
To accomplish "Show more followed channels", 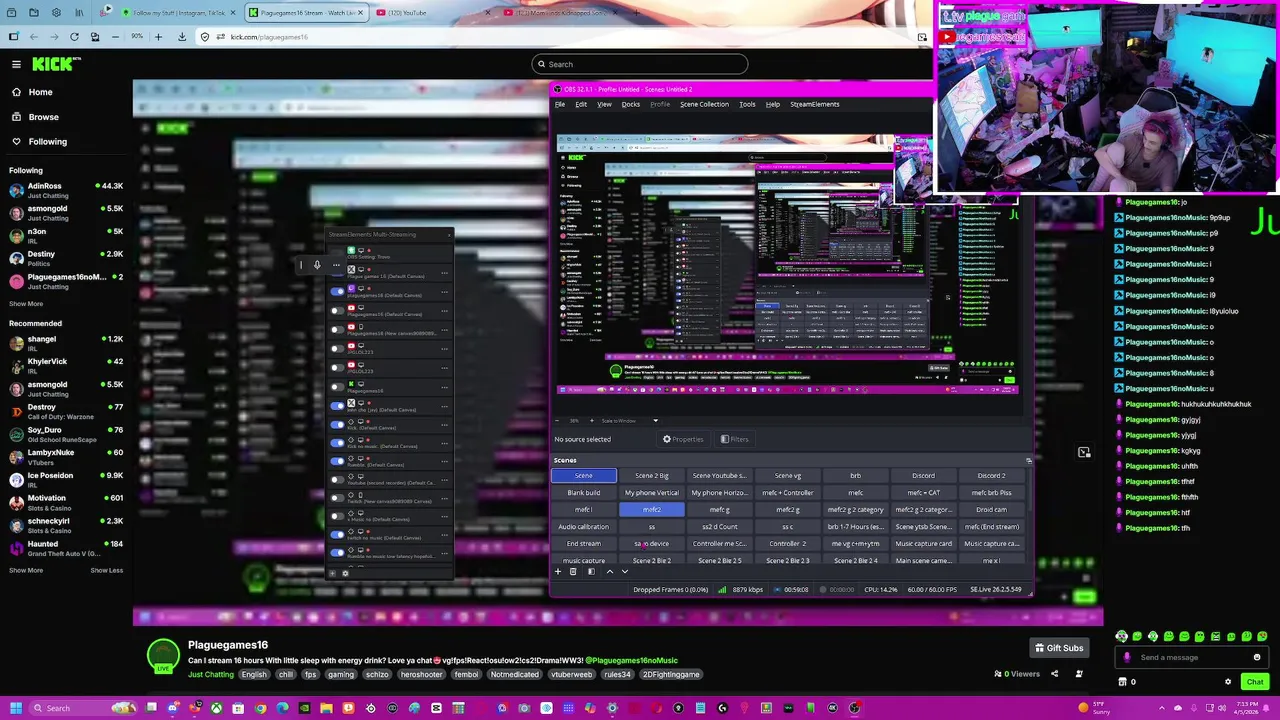I will [x=26, y=303].
